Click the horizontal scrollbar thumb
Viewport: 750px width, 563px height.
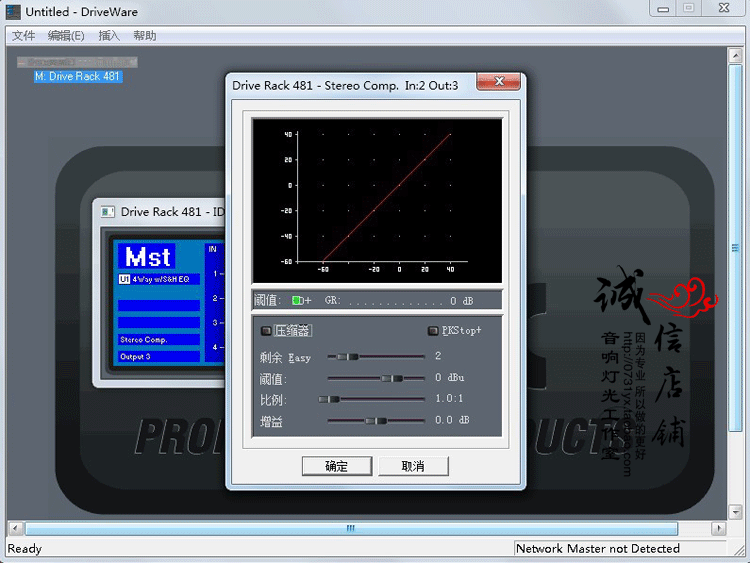(x=351, y=529)
